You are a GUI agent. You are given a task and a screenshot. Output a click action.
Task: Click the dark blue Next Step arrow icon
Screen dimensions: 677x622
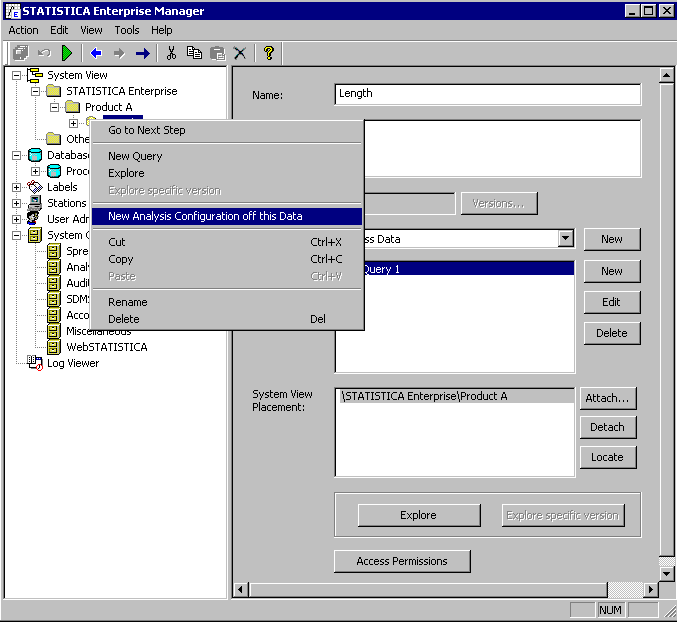coord(142,53)
